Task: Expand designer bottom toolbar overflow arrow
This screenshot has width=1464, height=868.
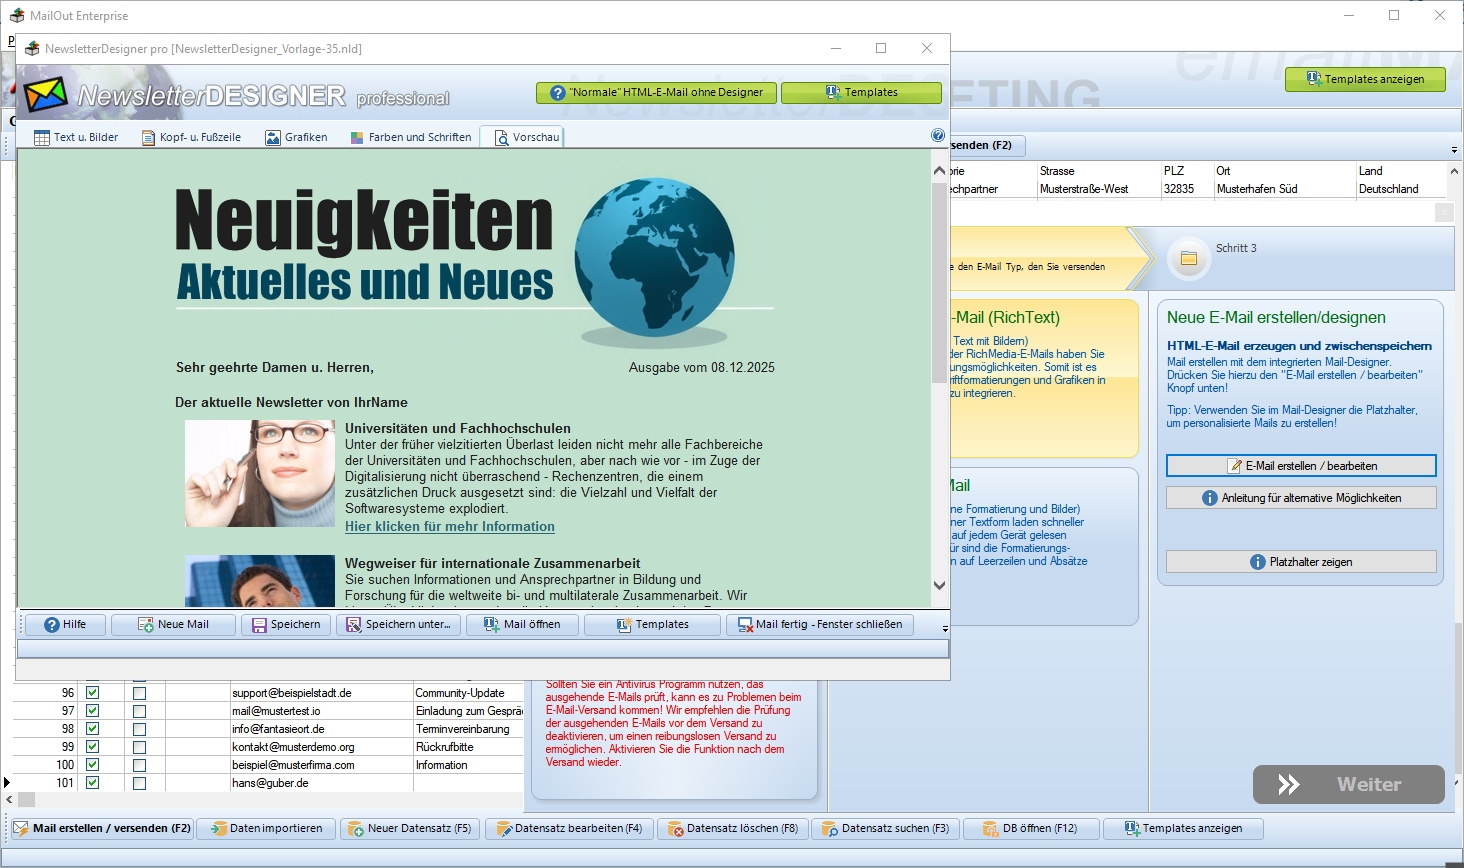Action: (945, 628)
